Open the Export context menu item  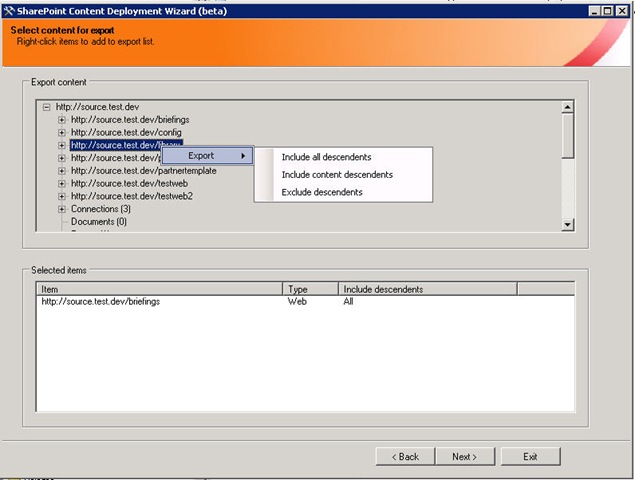point(208,156)
